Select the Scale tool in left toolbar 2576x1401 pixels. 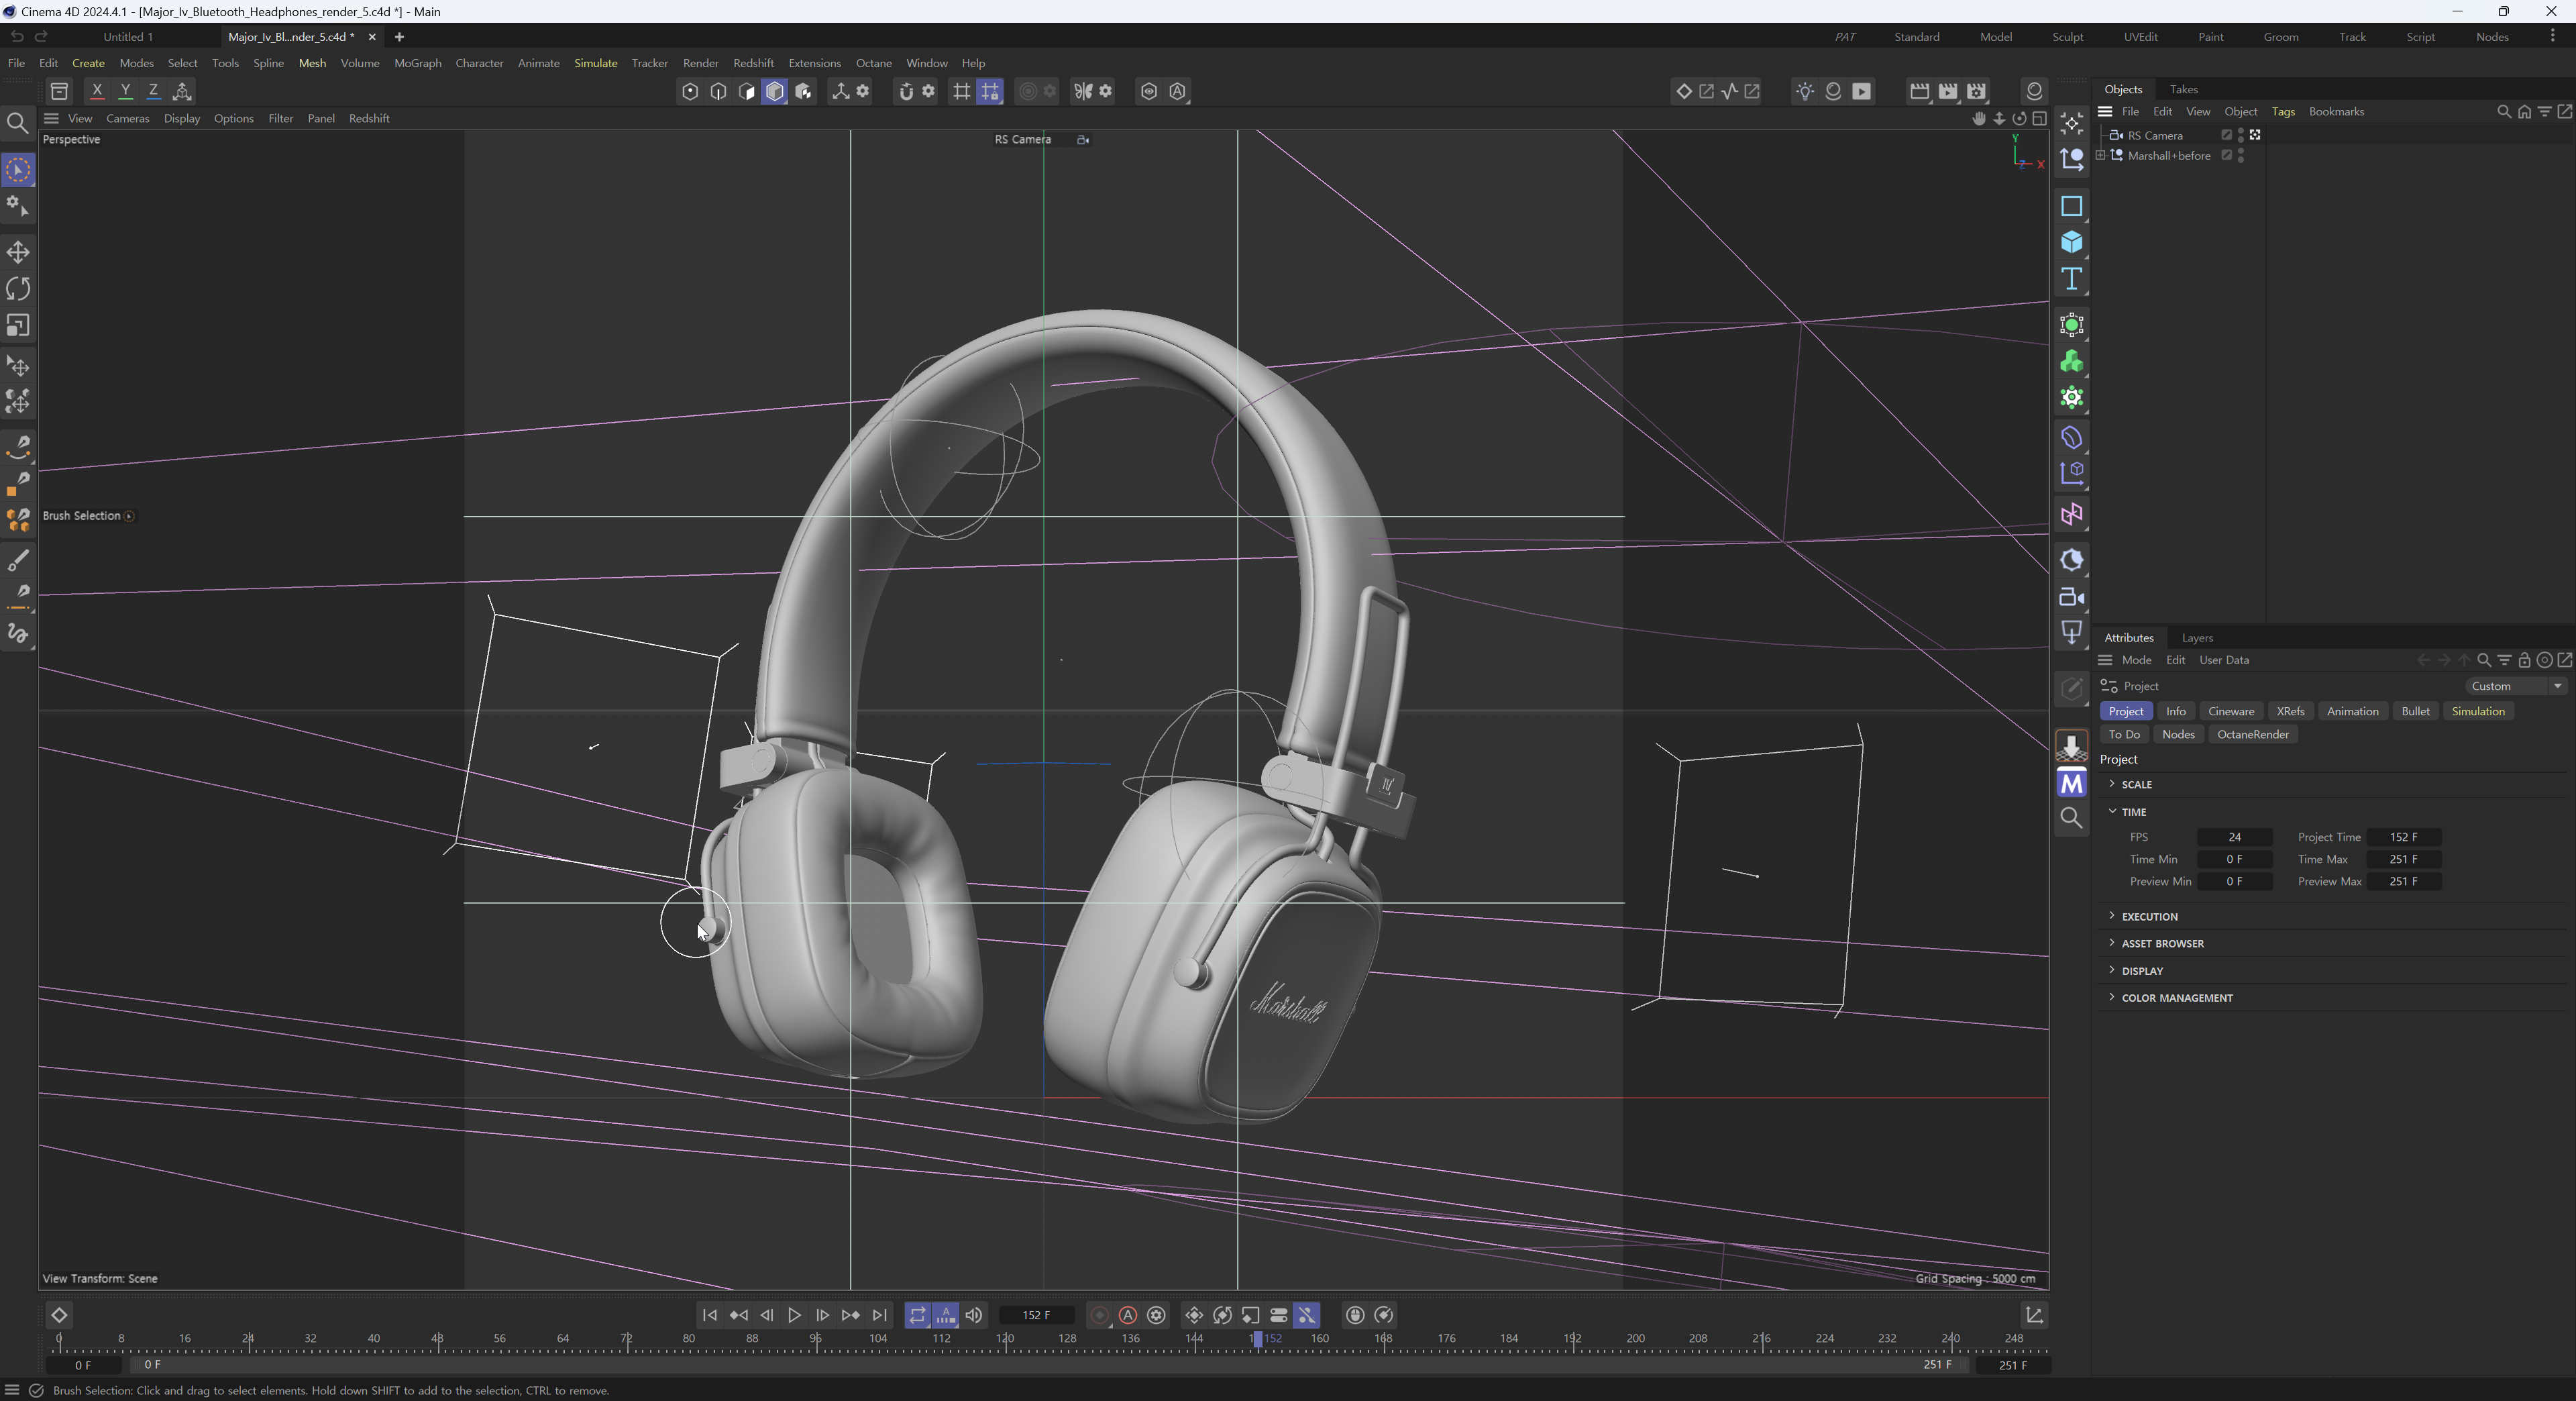point(18,326)
